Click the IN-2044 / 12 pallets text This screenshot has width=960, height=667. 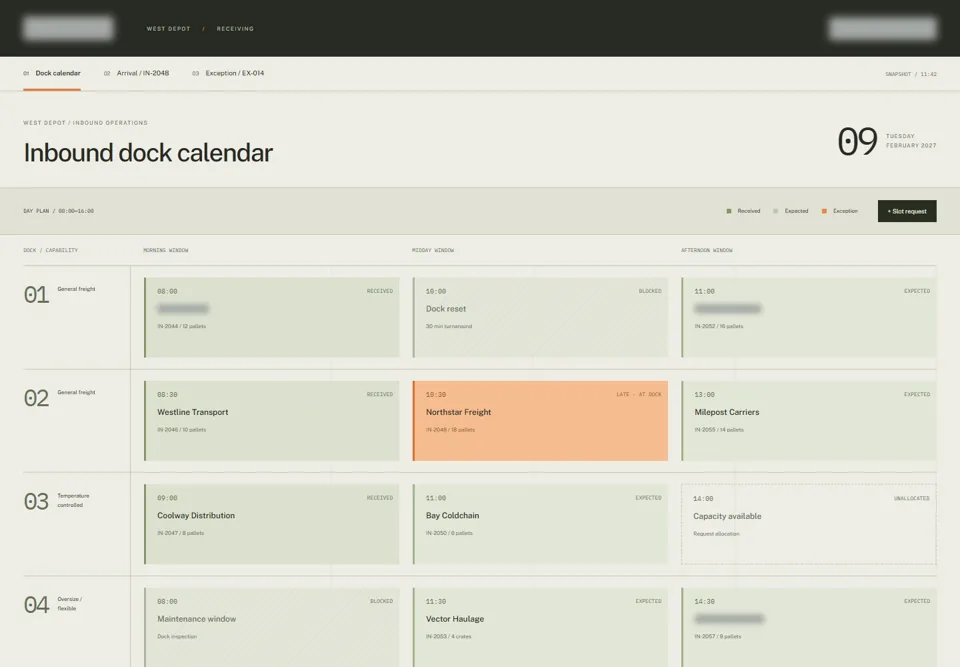[x=181, y=326]
